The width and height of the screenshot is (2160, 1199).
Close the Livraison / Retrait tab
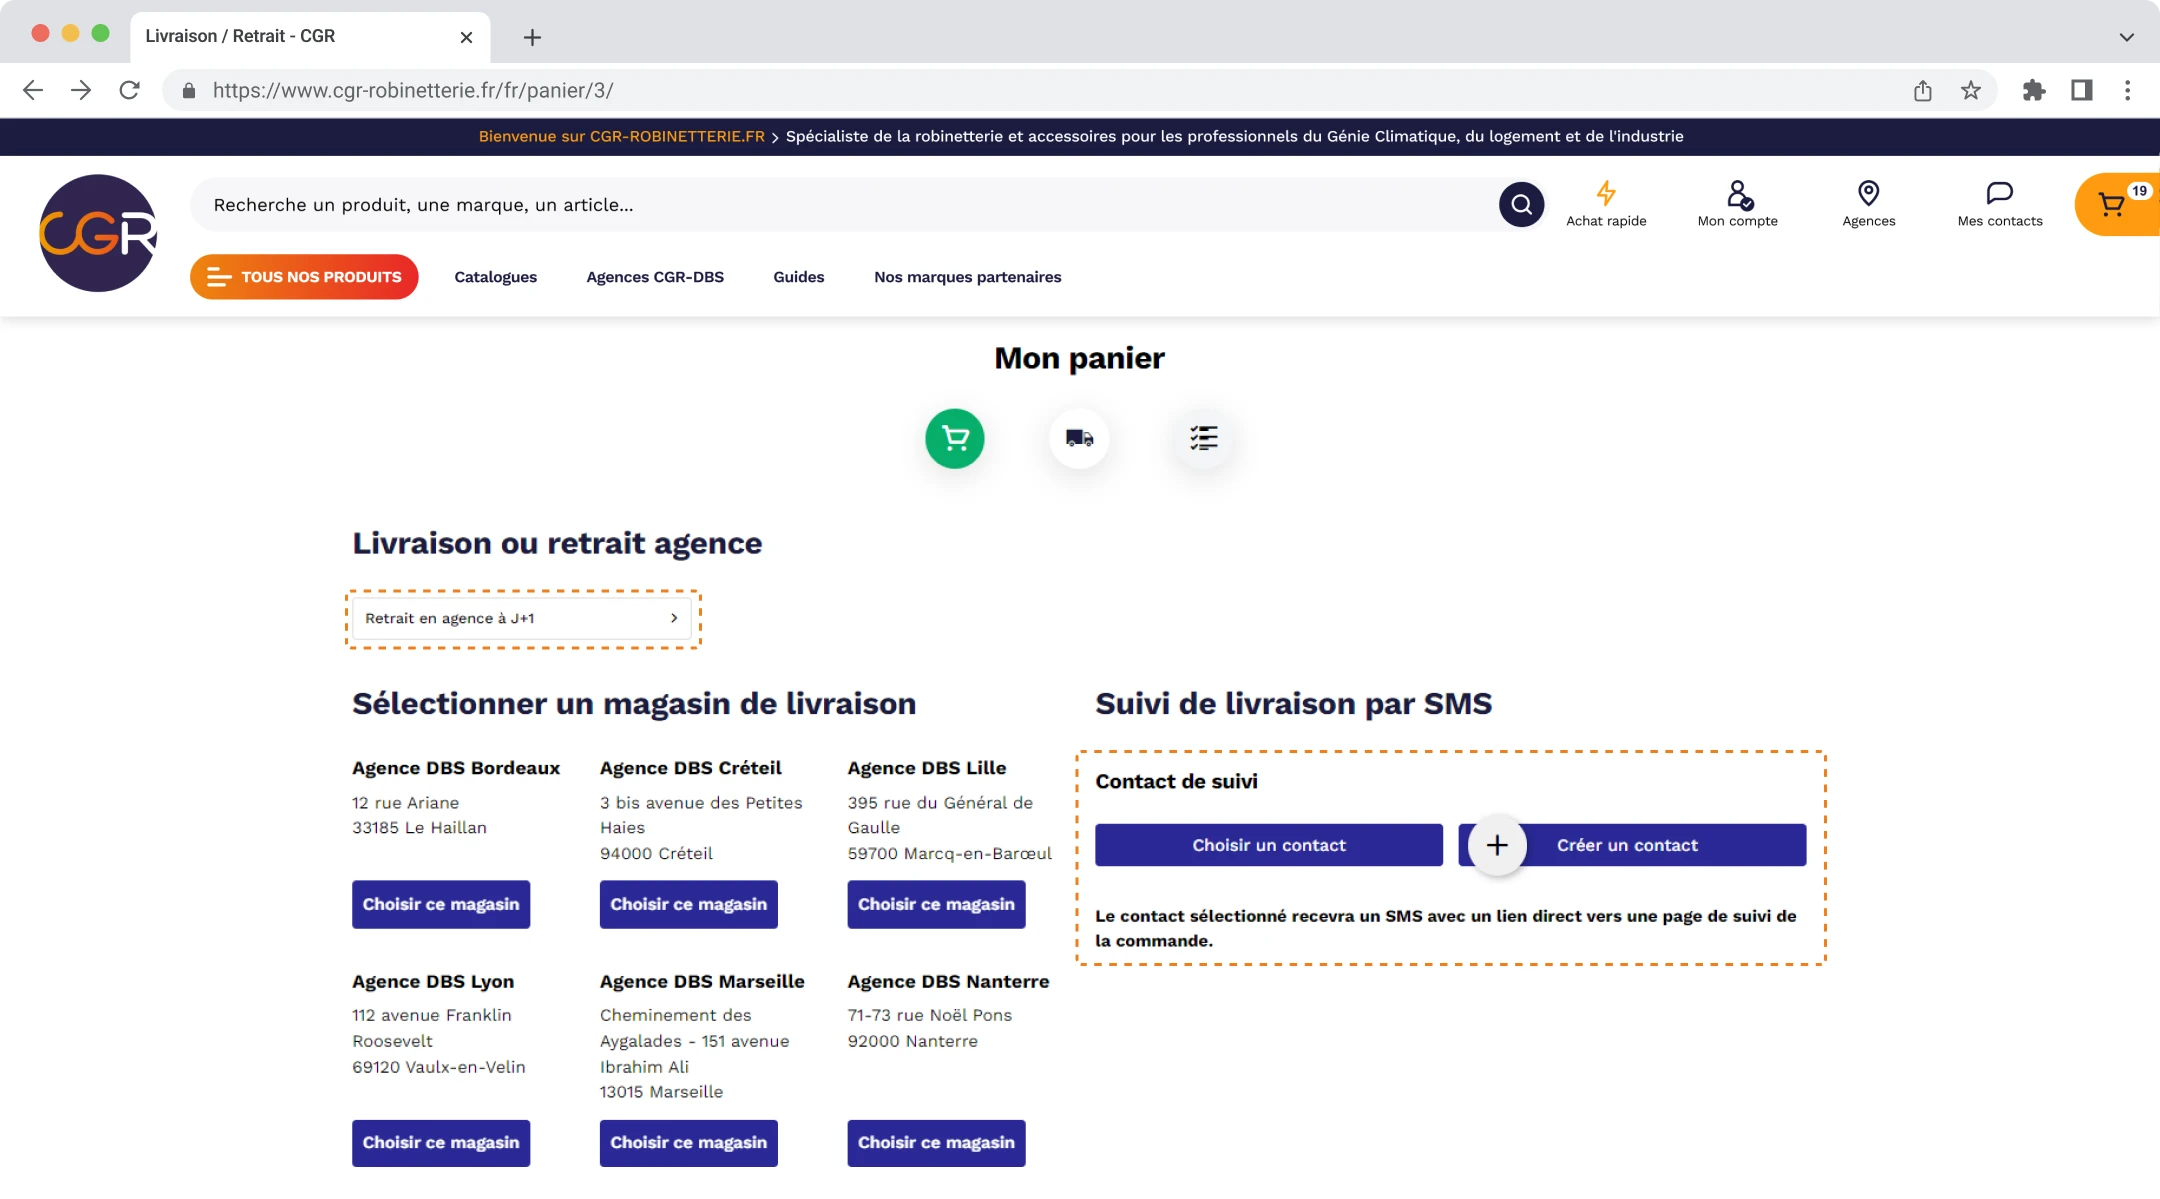point(466,37)
